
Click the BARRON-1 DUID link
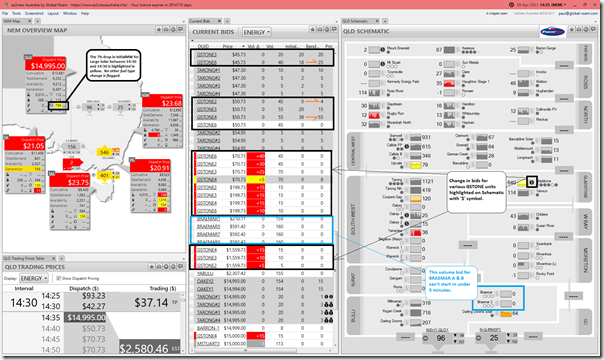208,328
